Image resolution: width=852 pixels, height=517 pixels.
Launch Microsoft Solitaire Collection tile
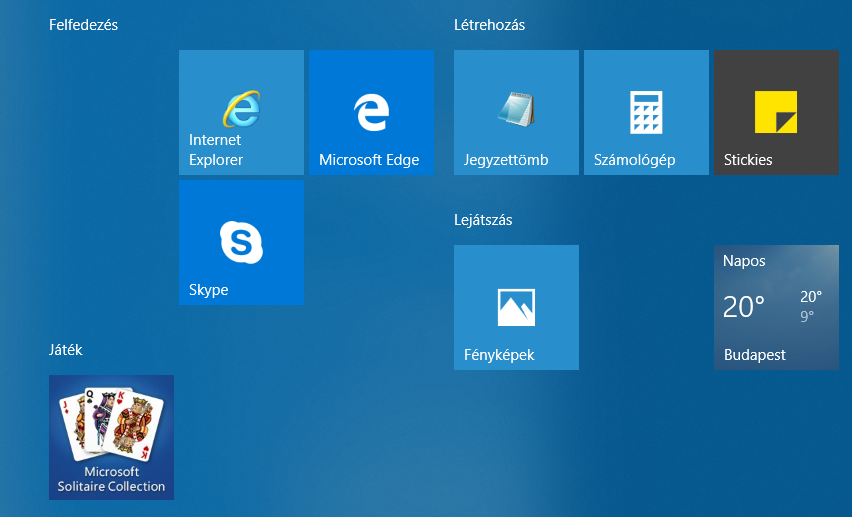click(111, 438)
